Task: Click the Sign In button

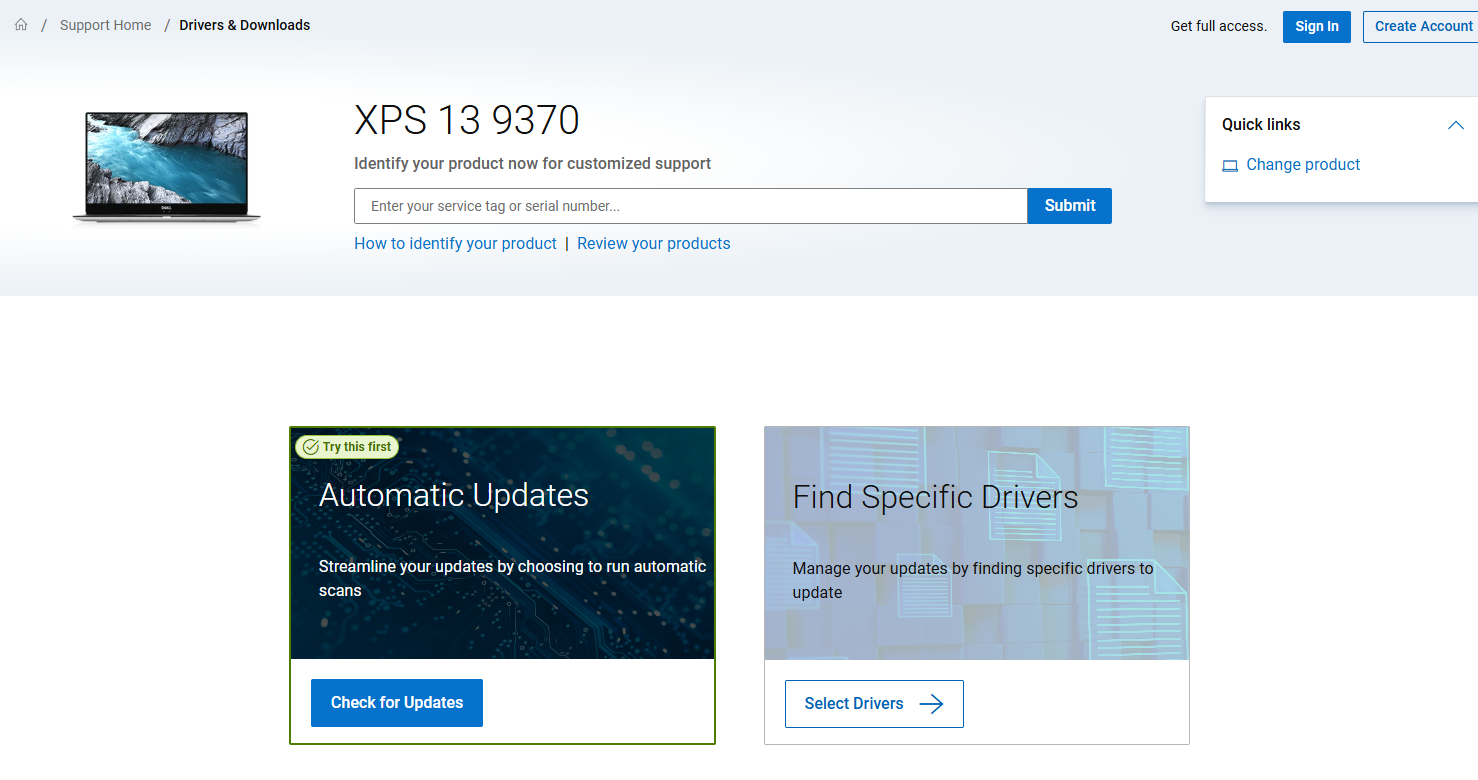Action: coord(1317,26)
